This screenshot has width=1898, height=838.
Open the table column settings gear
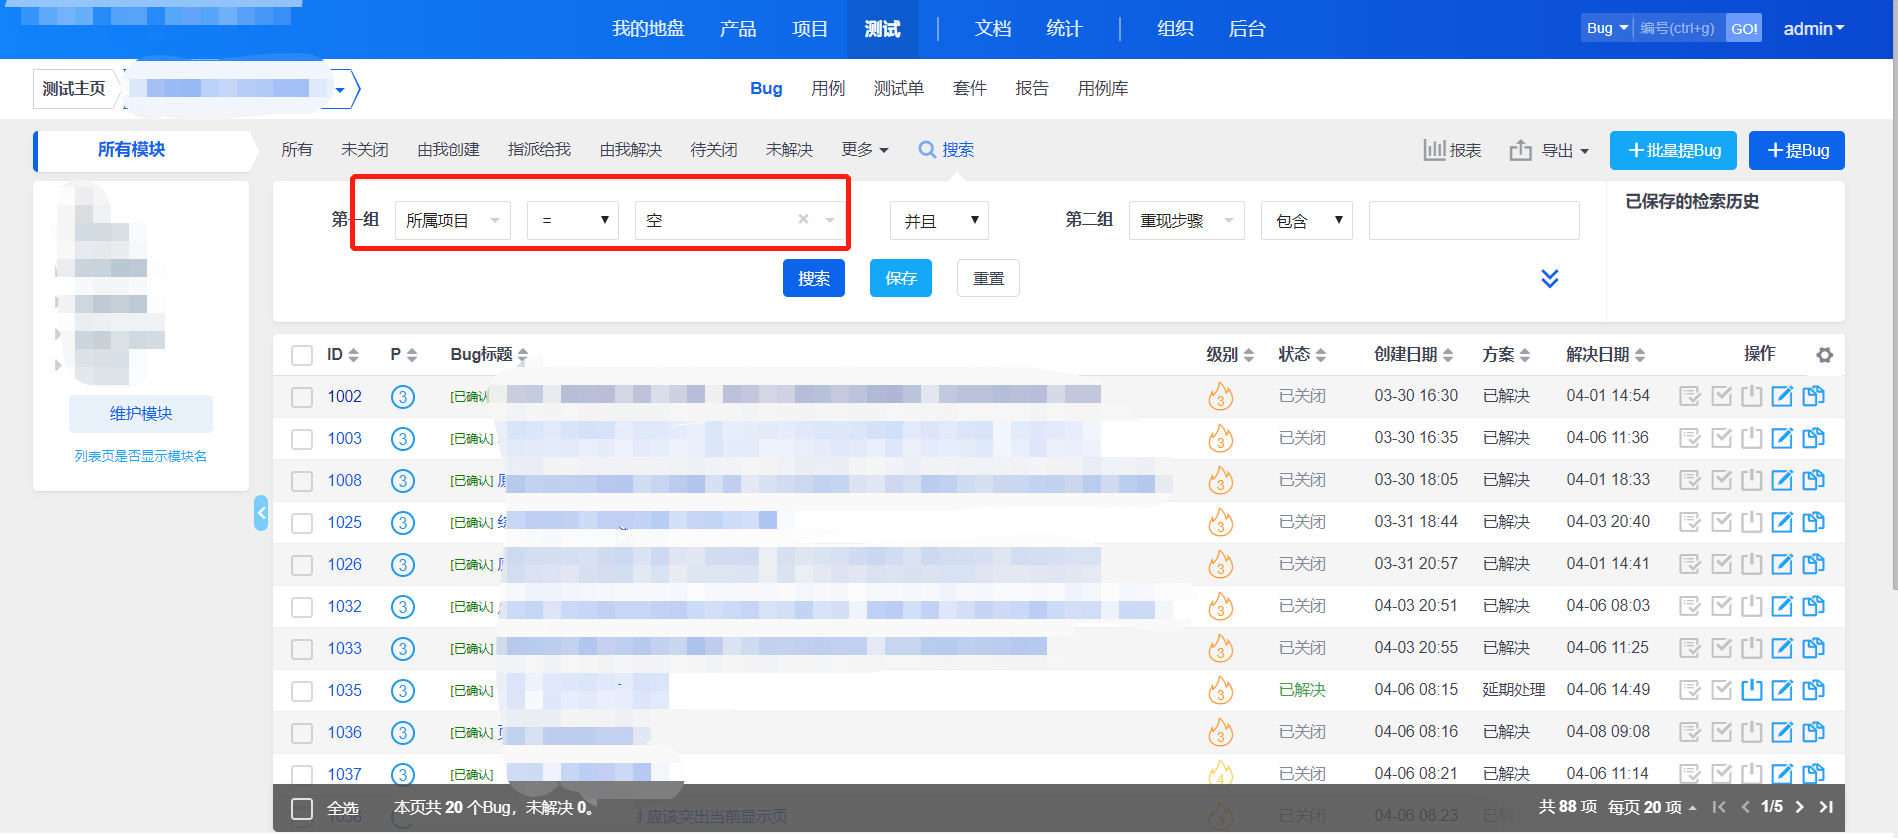tap(1824, 355)
